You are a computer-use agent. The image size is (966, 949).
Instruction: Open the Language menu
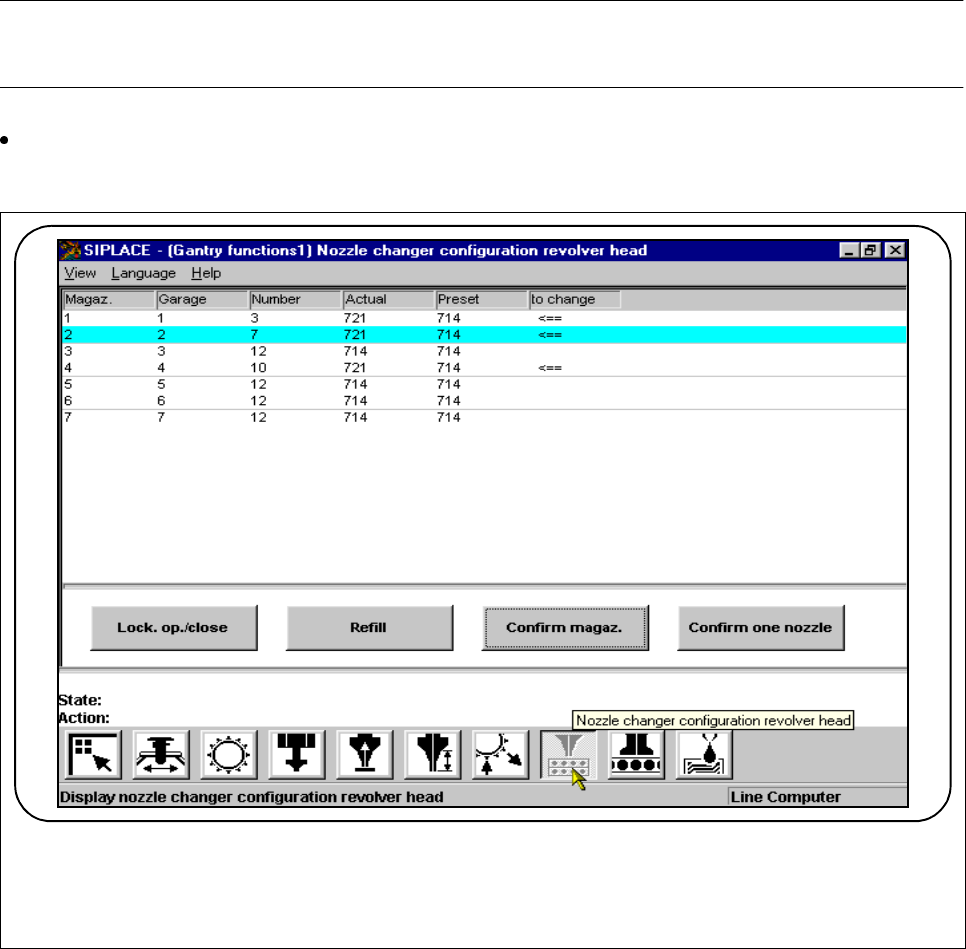[144, 273]
